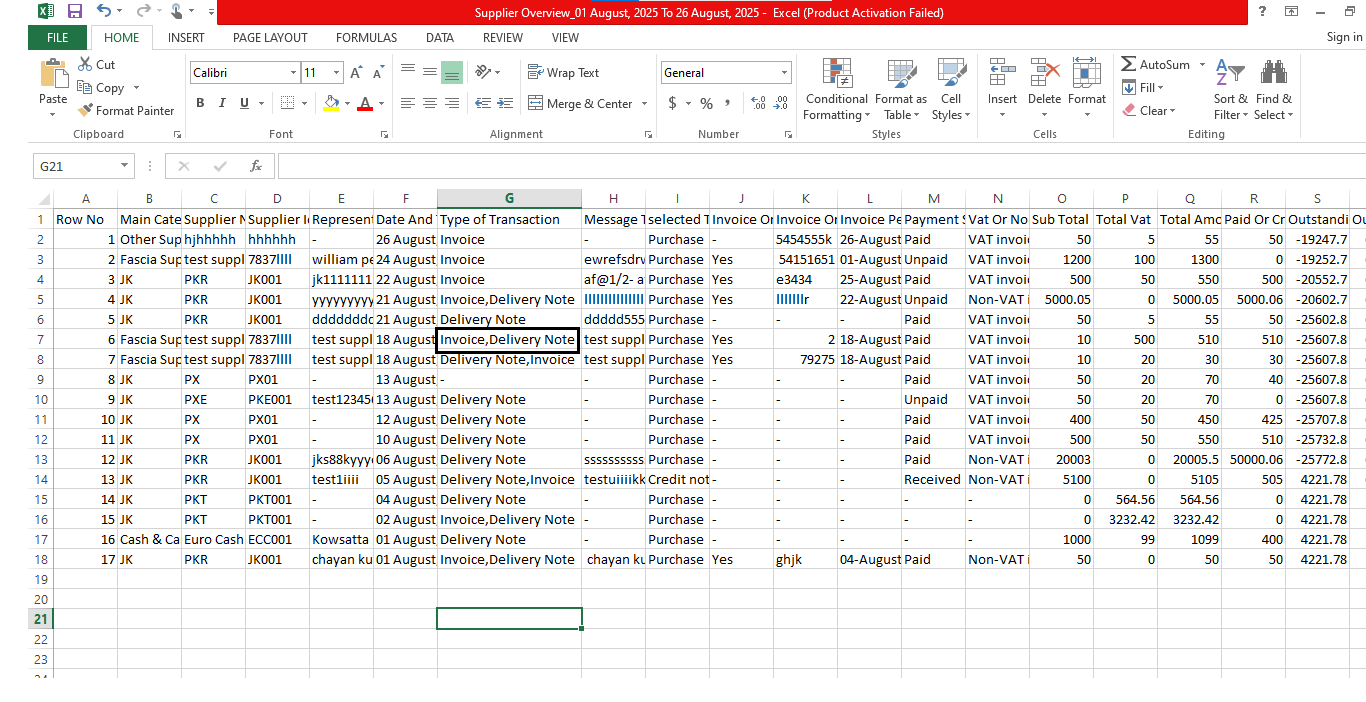The width and height of the screenshot is (1366, 702).
Task: Decrease font size with the small A
Action: [378, 73]
